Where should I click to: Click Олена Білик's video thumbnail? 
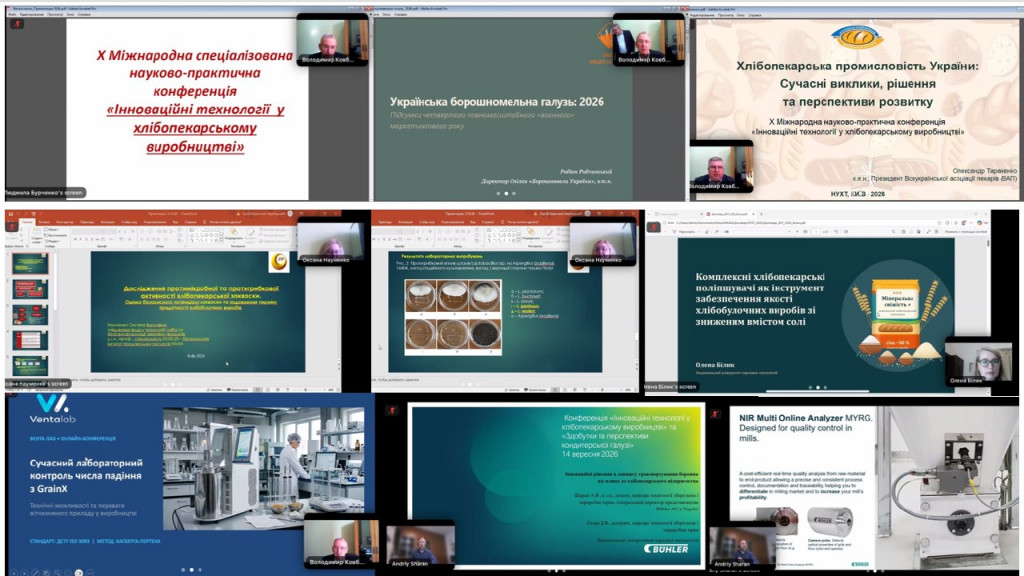coord(978,362)
